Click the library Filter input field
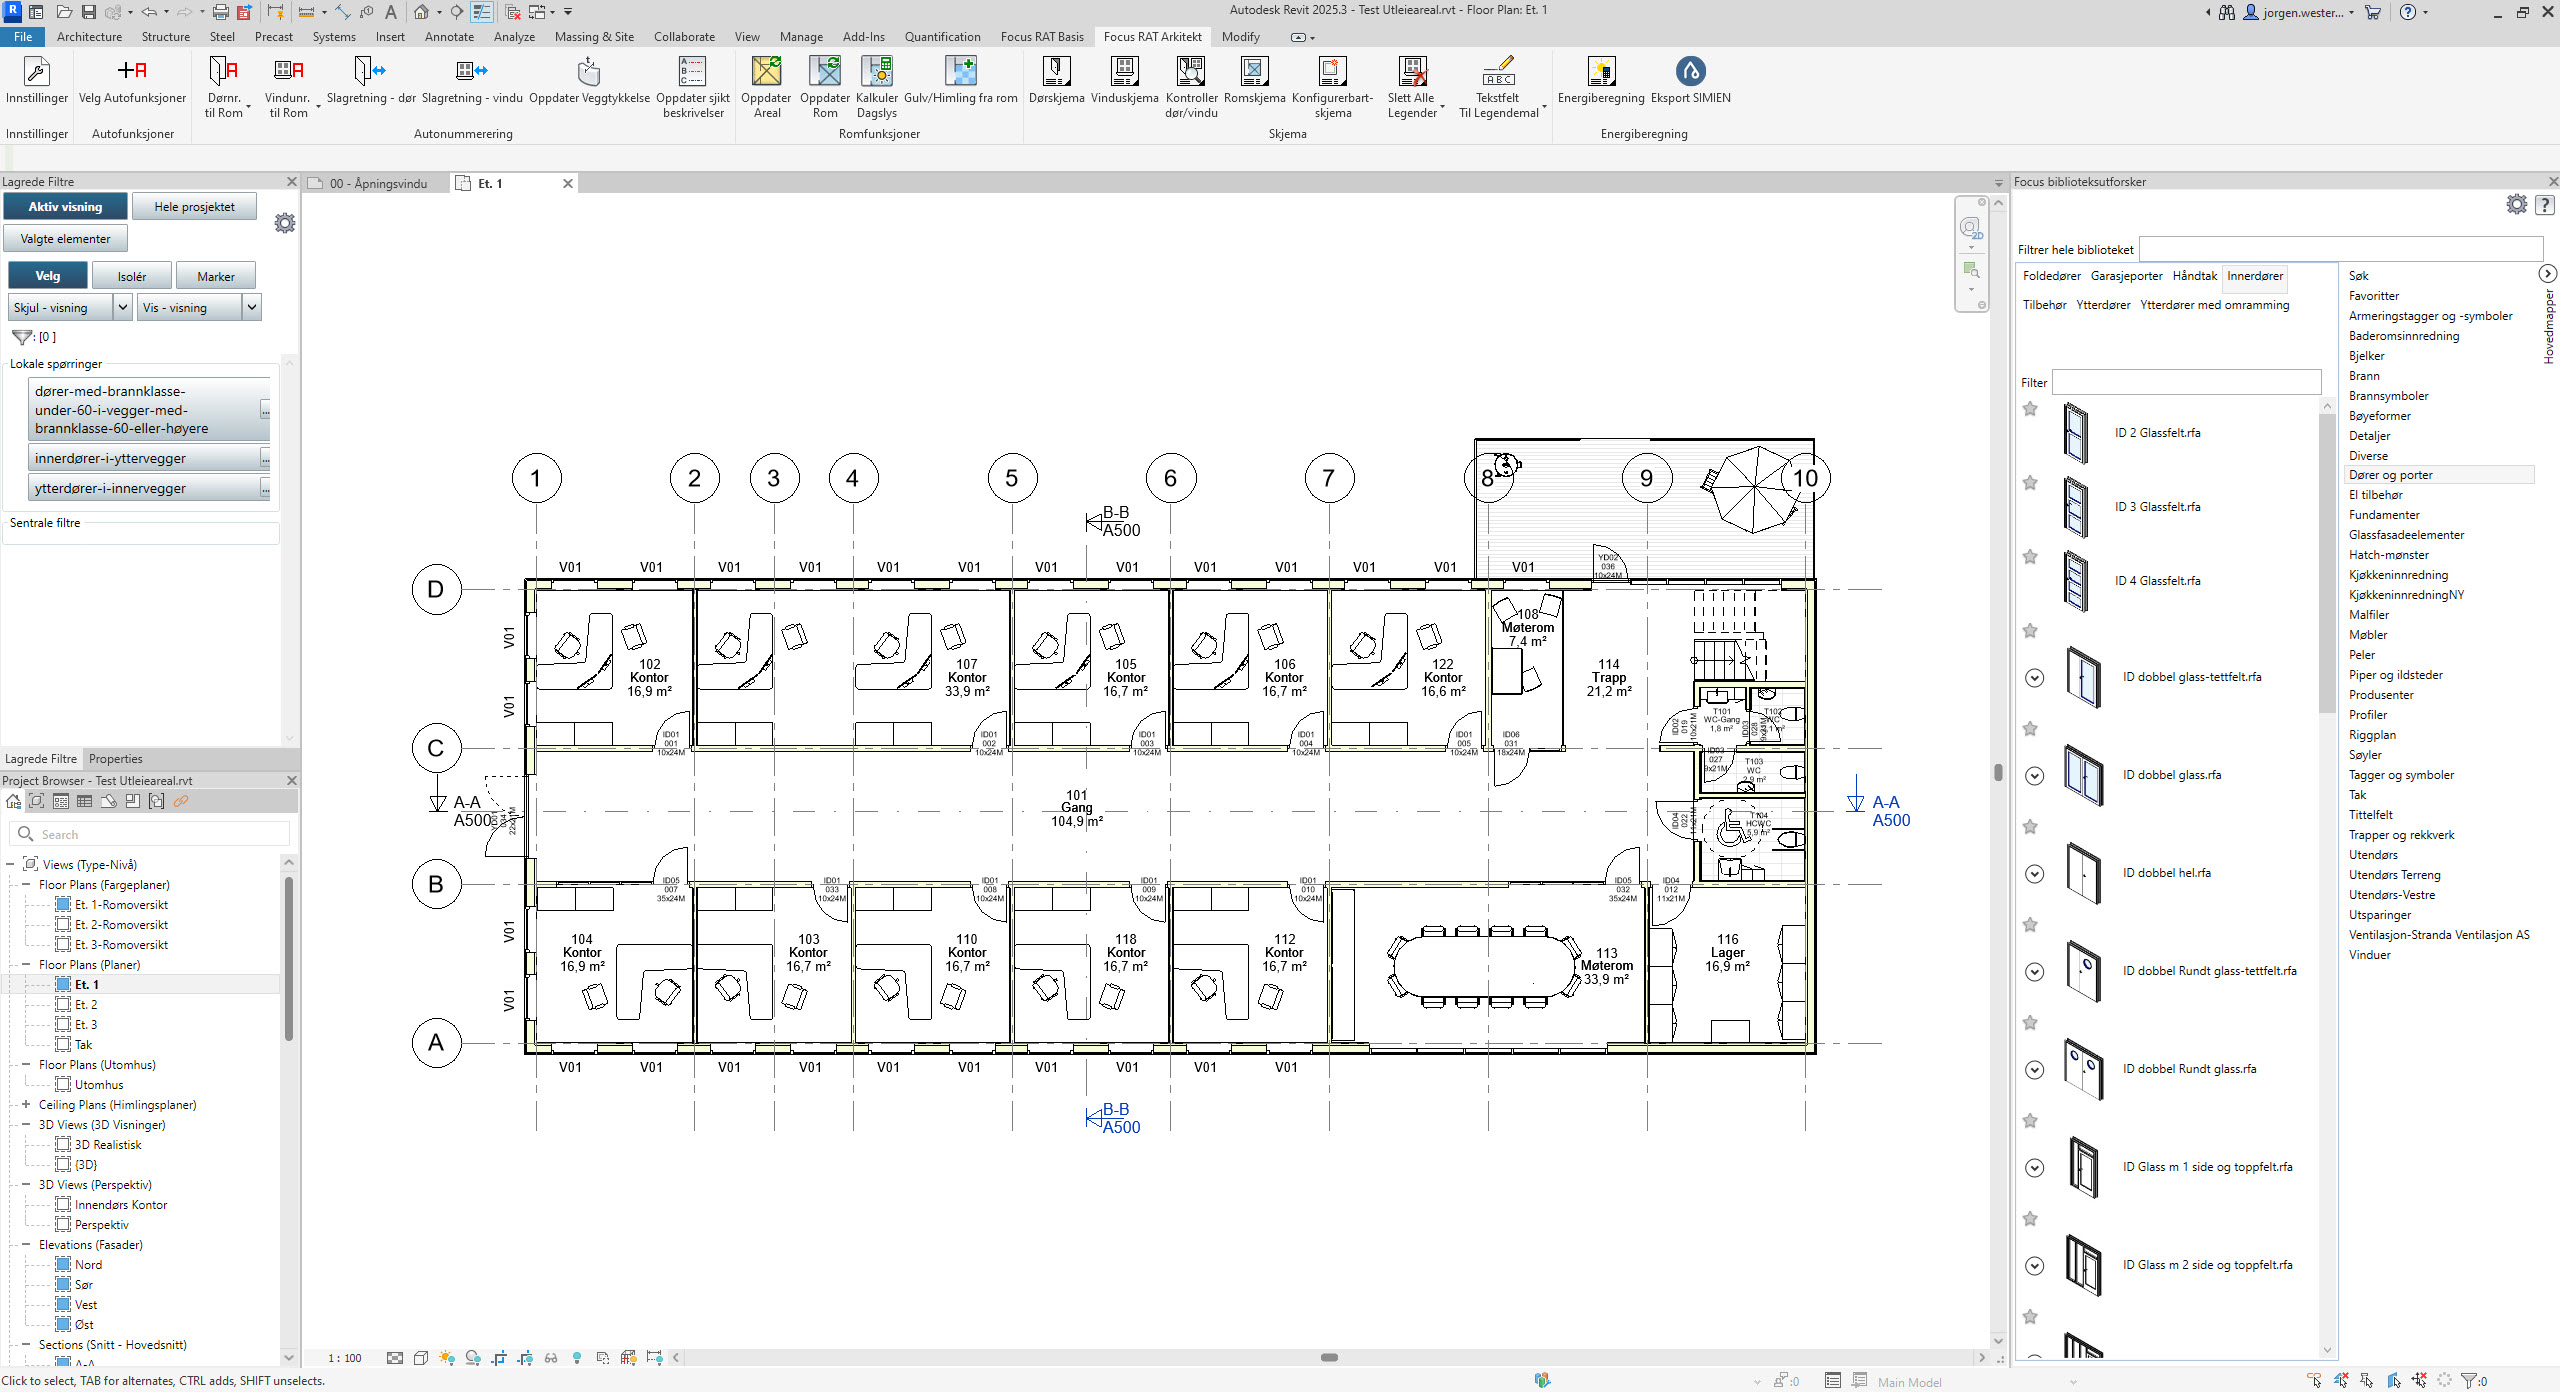Viewport: 2560px width, 1392px height. [x=2186, y=382]
